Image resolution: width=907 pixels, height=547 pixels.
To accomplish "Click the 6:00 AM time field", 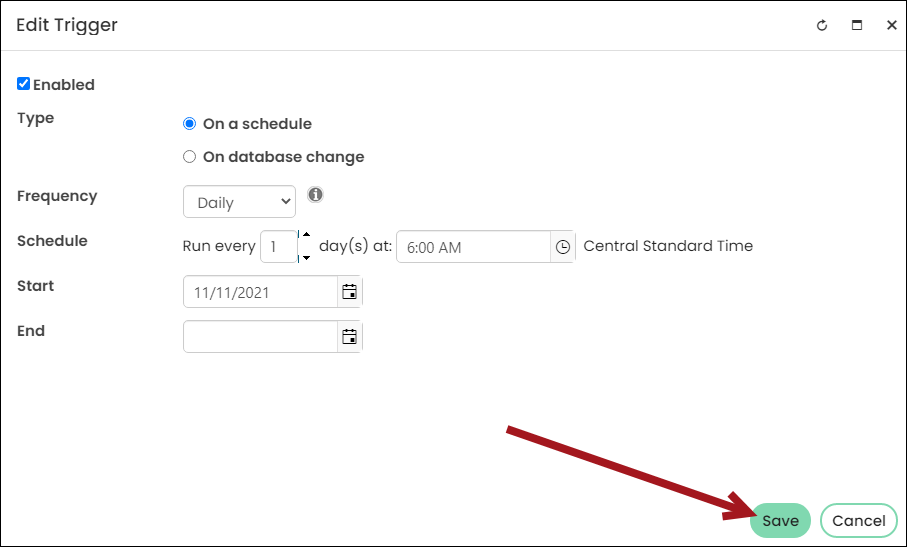I will pyautogui.click(x=473, y=247).
